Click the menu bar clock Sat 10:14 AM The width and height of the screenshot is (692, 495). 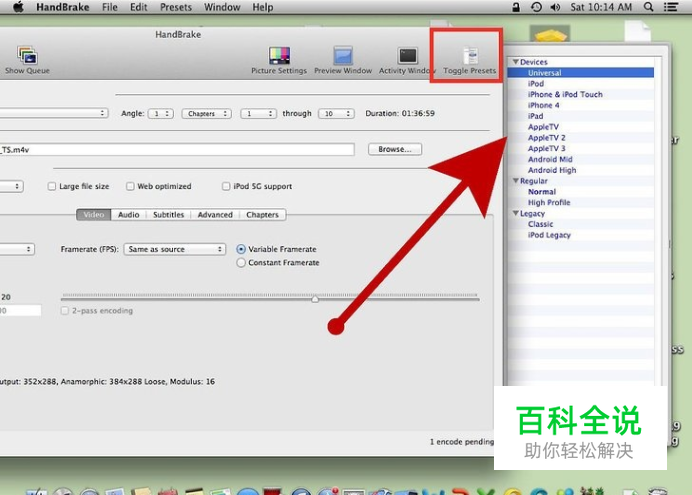coord(601,7)
